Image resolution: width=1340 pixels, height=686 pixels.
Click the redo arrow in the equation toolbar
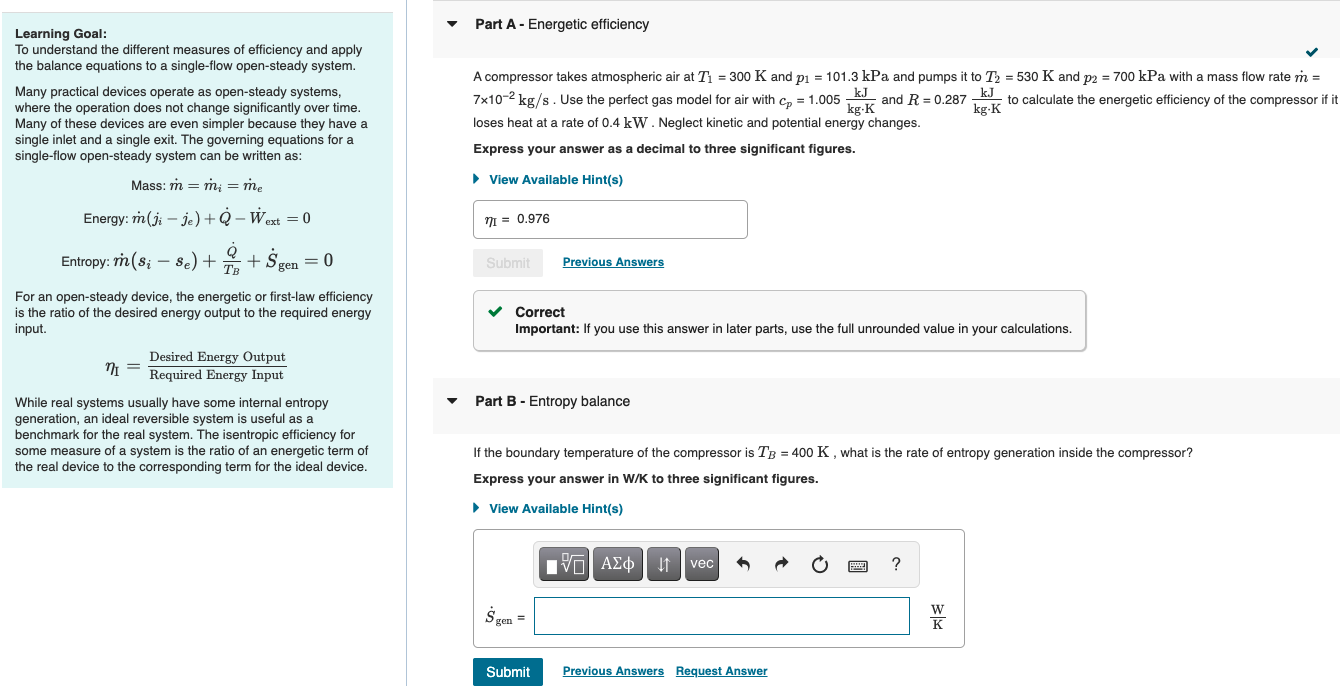tap(779, 563)
